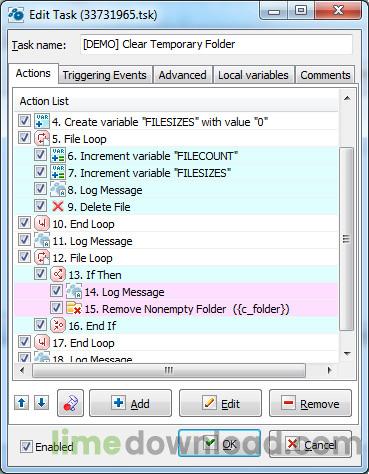The image size is (369, 474).
Task: Click the Edit Task window title icon
Action: tap(16, 15)
